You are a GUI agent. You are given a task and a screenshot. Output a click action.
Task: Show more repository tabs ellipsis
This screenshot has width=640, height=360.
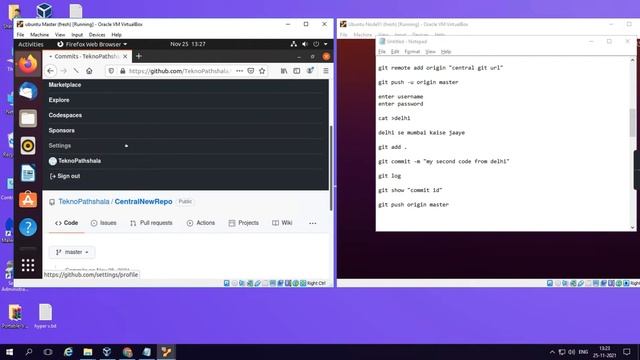point(313,223)
